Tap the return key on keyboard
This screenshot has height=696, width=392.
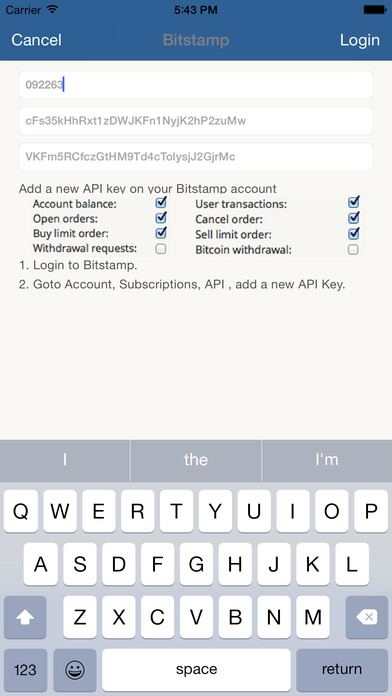(x=342, y=670)
